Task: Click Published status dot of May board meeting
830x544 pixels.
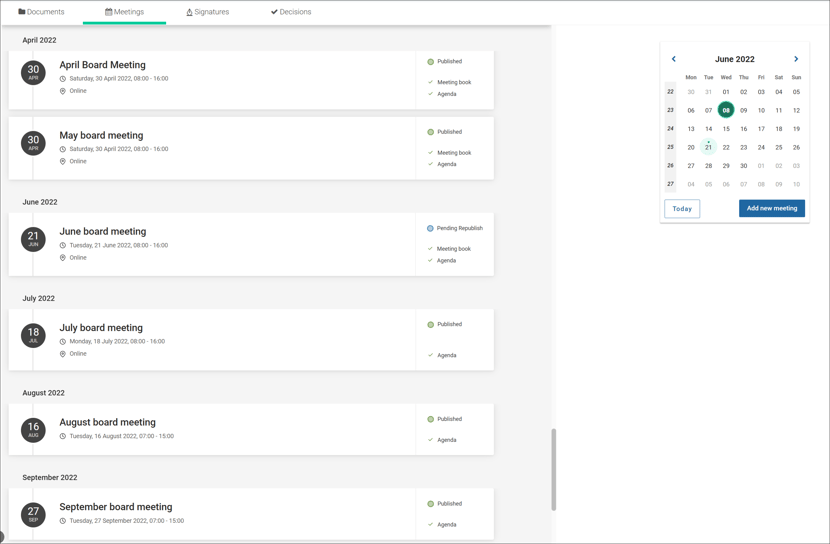Action: (x=430, y=132)
